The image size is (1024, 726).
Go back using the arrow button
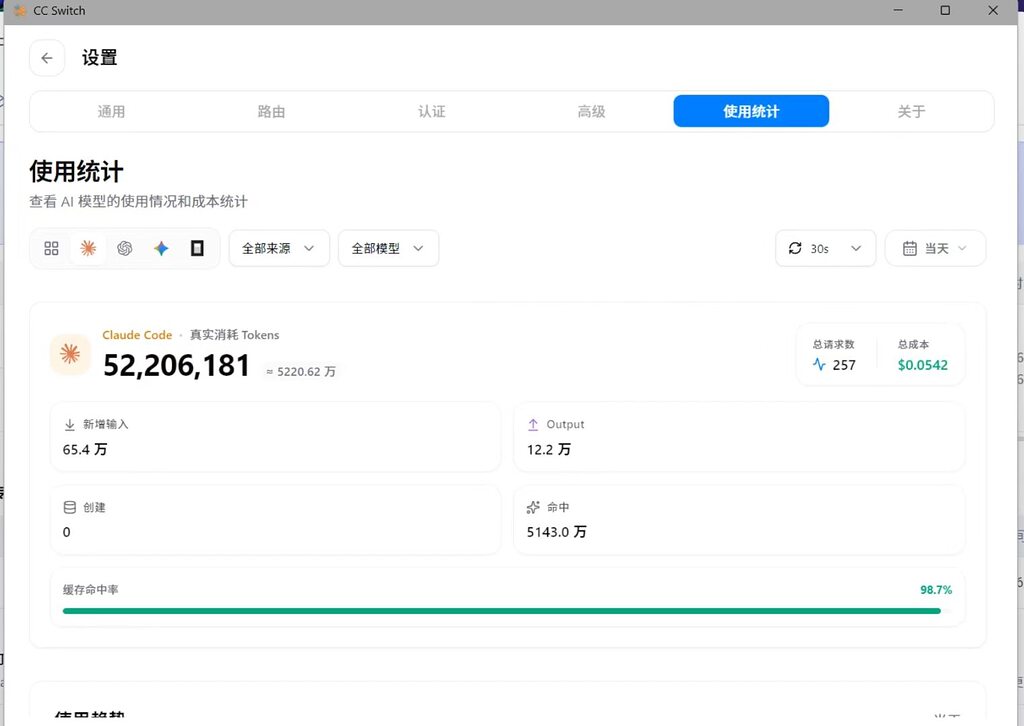coord(47,58)
